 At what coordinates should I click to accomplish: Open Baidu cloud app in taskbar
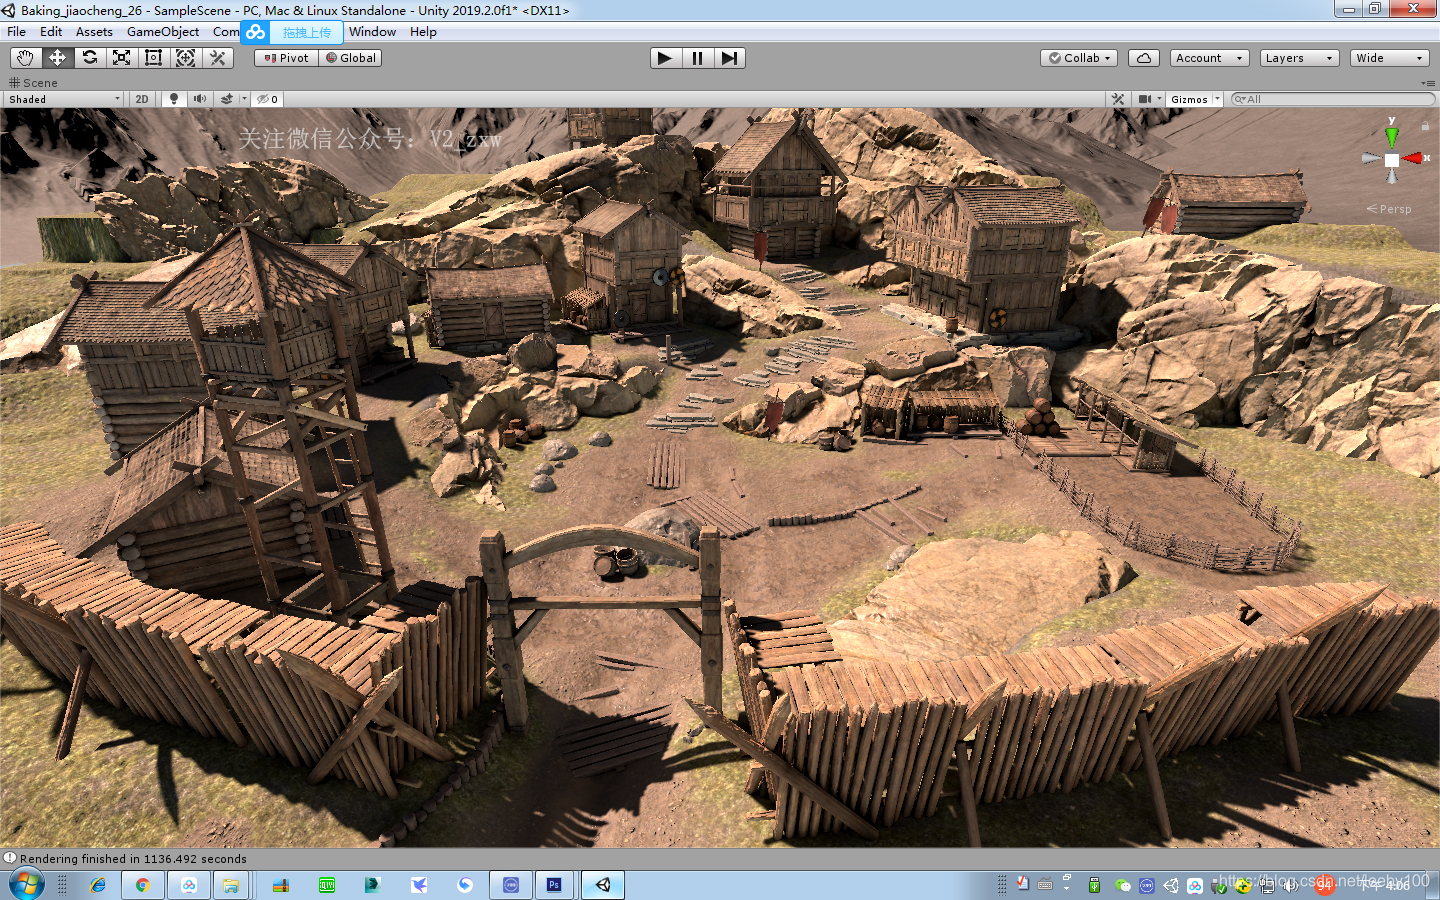click(189, 885)
